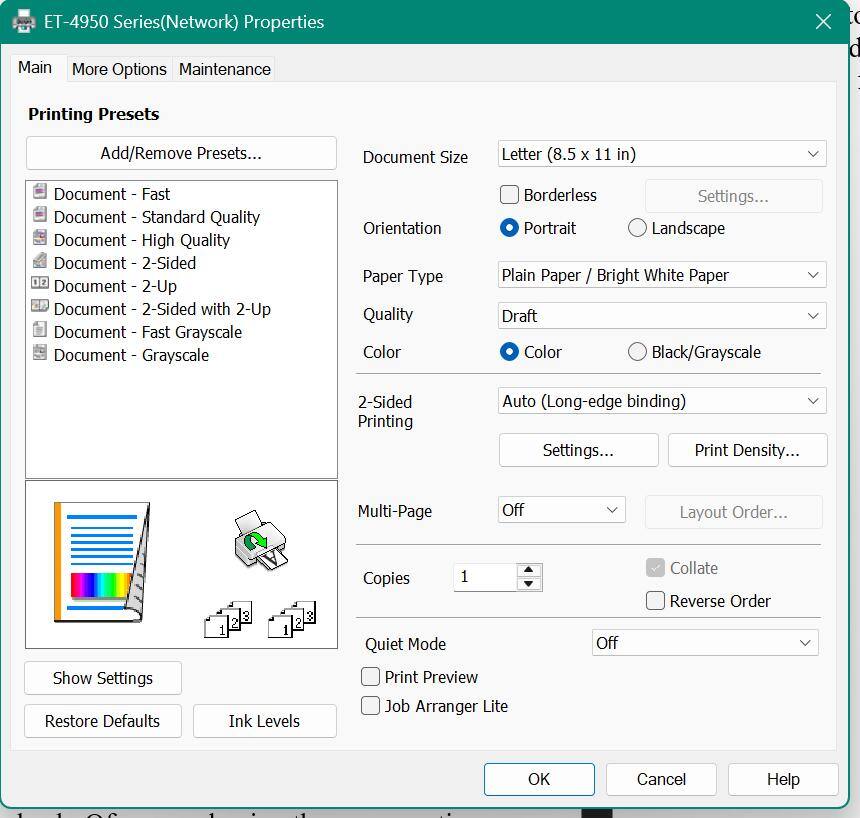Open Print Density settings

click(x=747, y=450)
